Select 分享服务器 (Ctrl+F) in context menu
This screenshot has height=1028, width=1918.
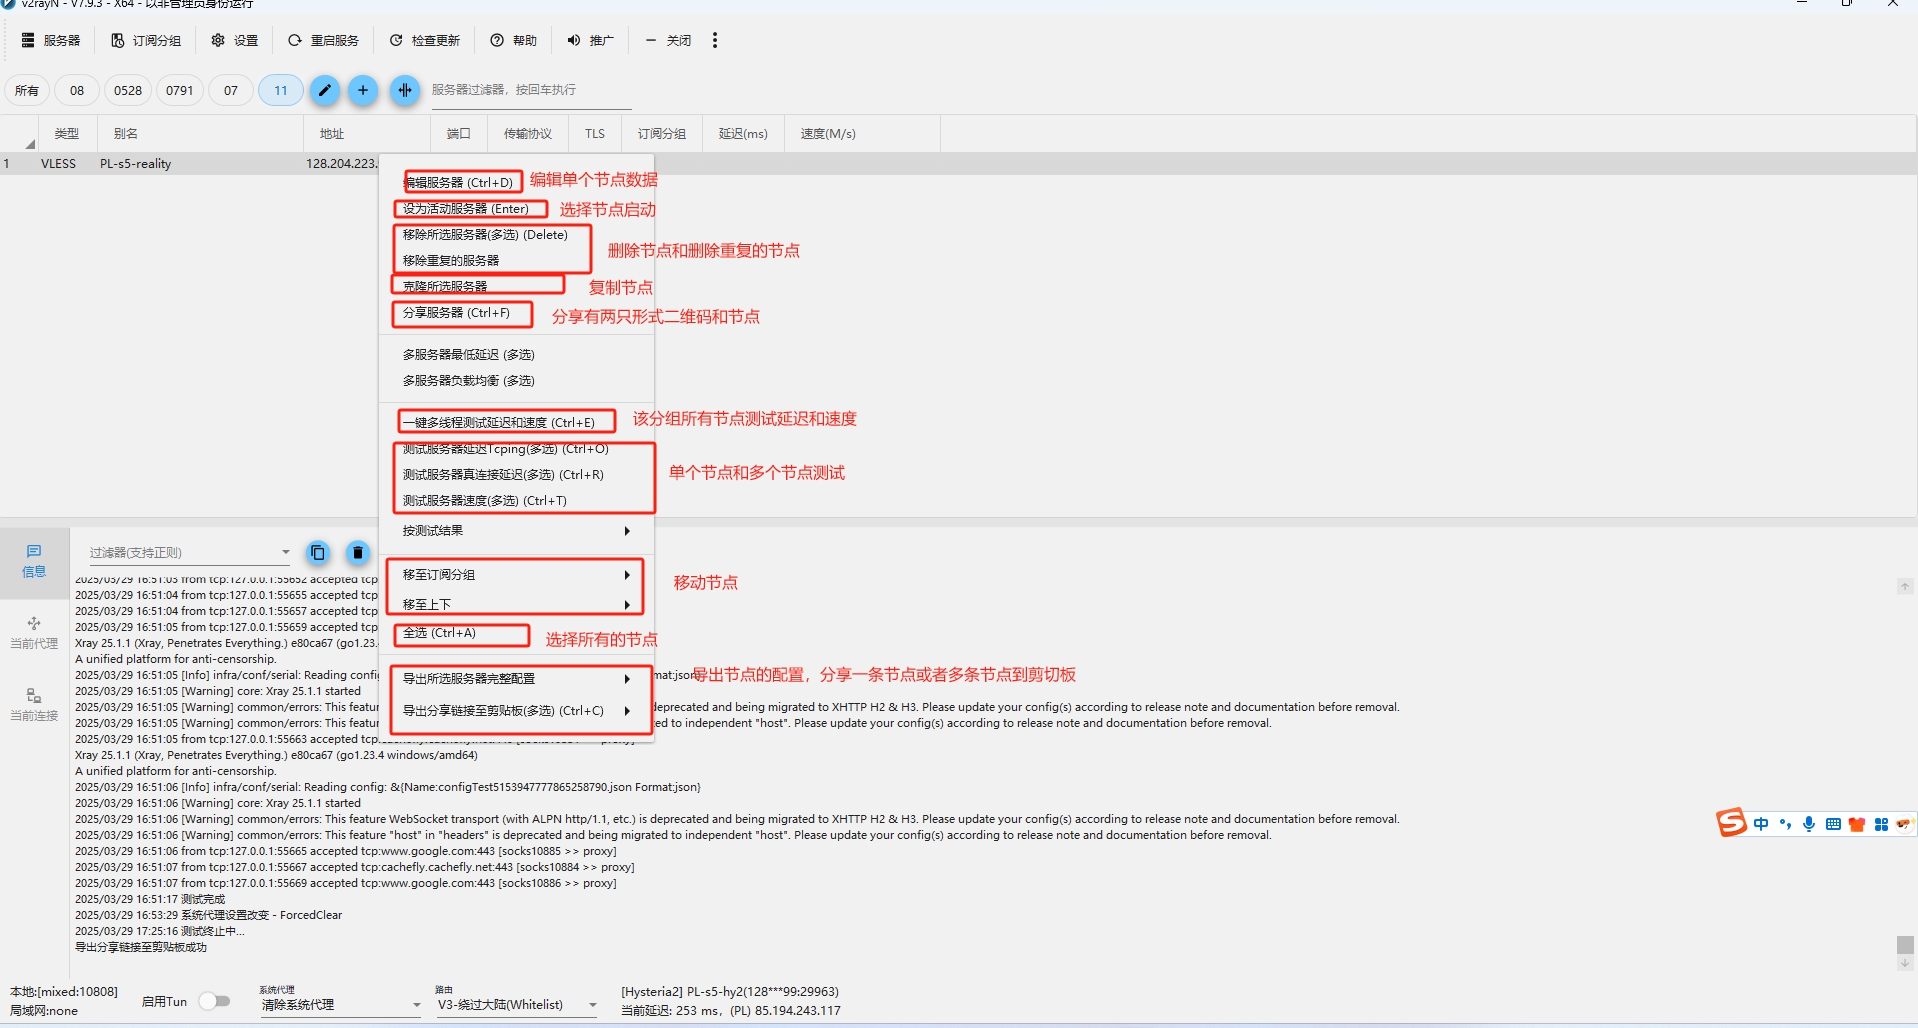tap(457, 313)
